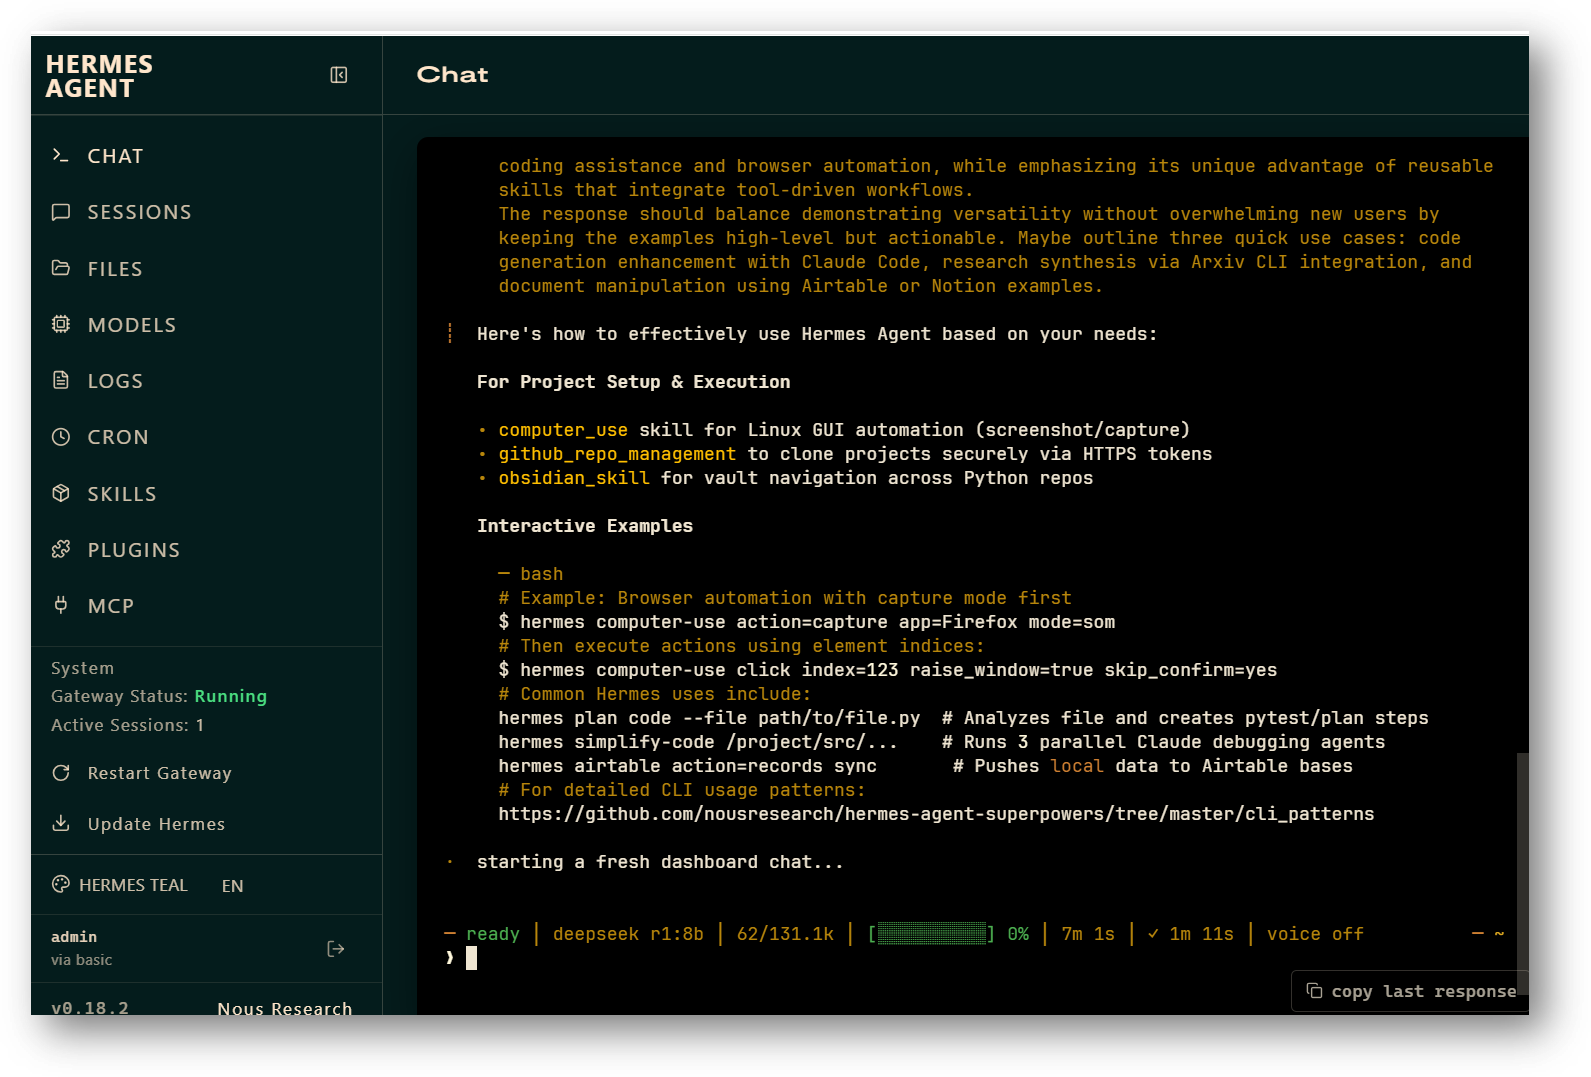This screenshot has width=1591, height=1077.
Task: Log out using the sign-out icon
Action: 336,949
